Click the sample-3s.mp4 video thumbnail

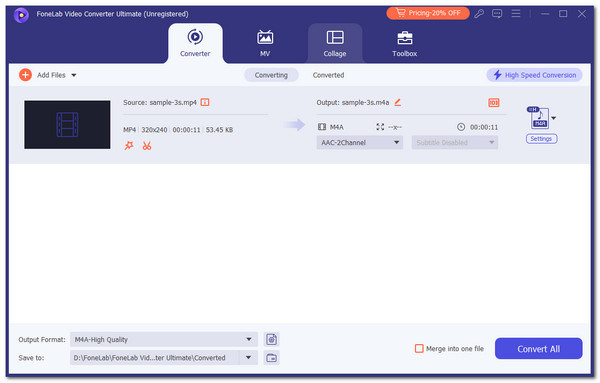(x=67, y=125)
